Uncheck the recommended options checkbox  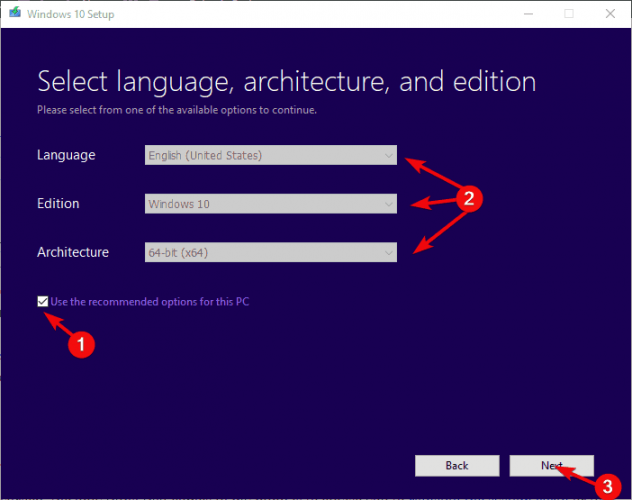[x=42, y=301]
